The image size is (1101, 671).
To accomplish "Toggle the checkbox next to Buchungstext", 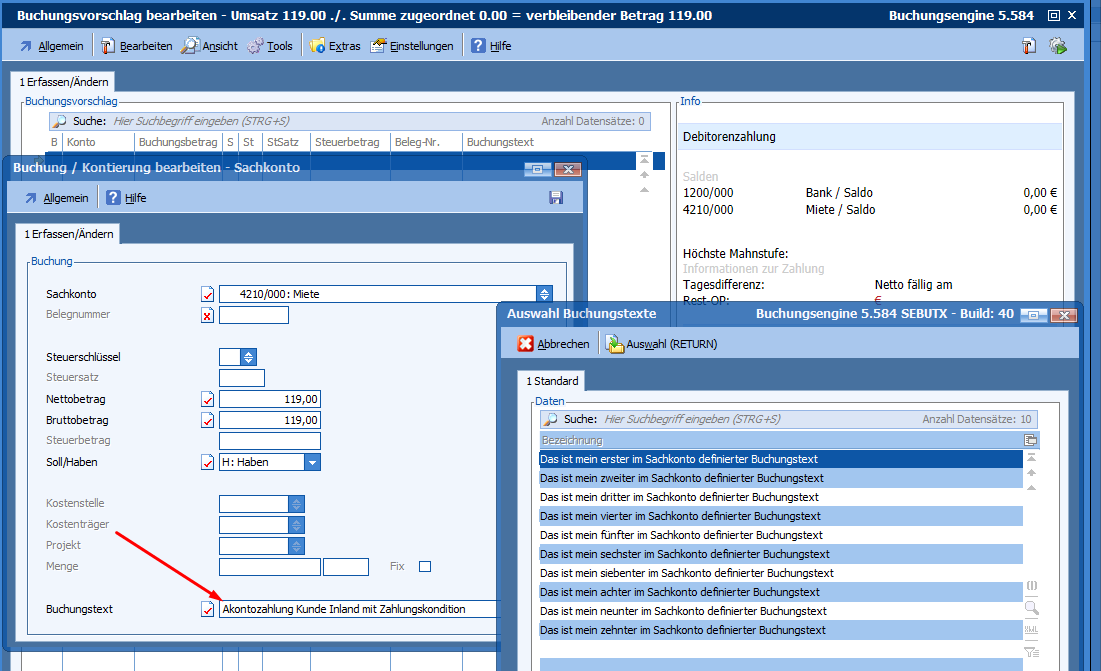I will click(208, 609).
